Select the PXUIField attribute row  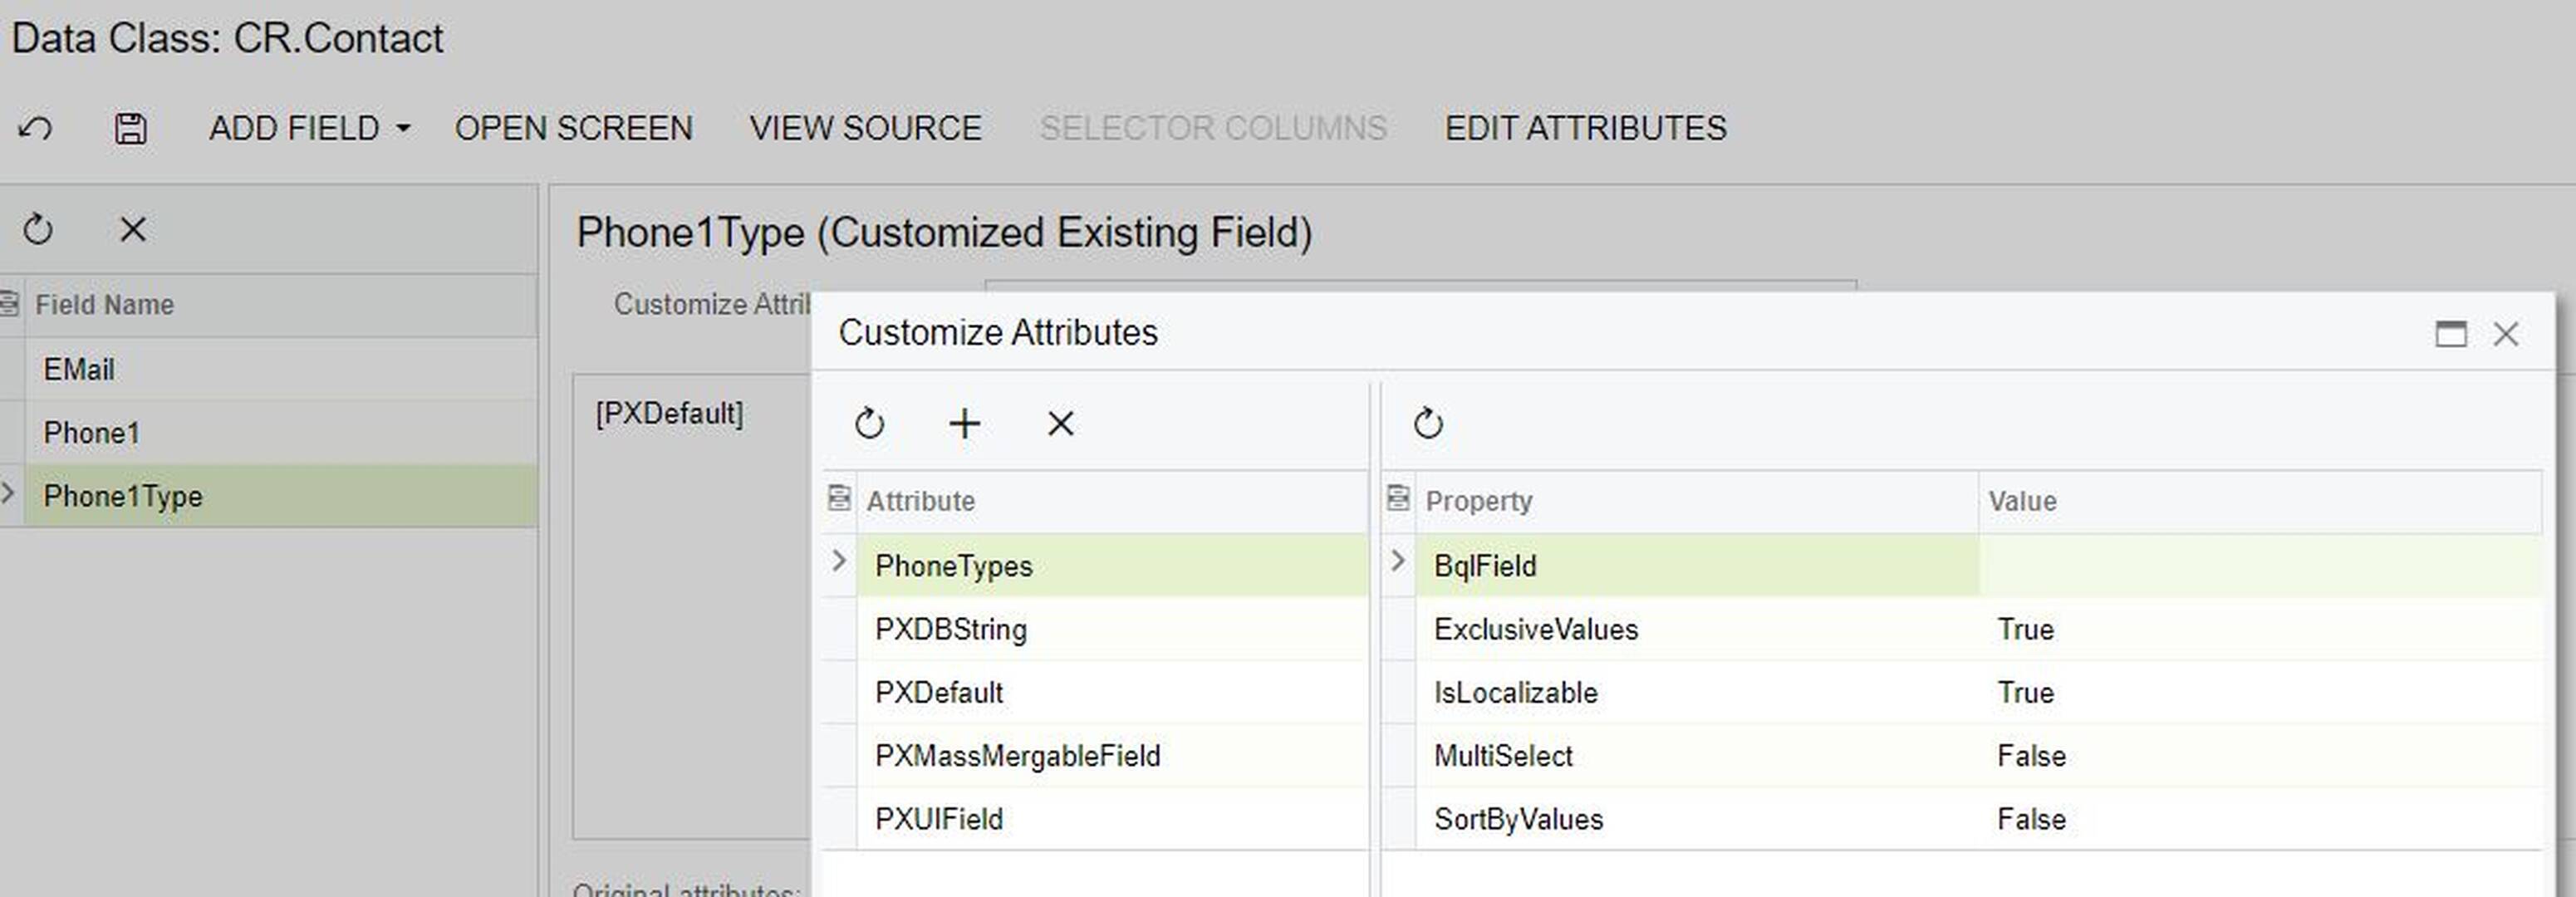(x=938, y=819)
